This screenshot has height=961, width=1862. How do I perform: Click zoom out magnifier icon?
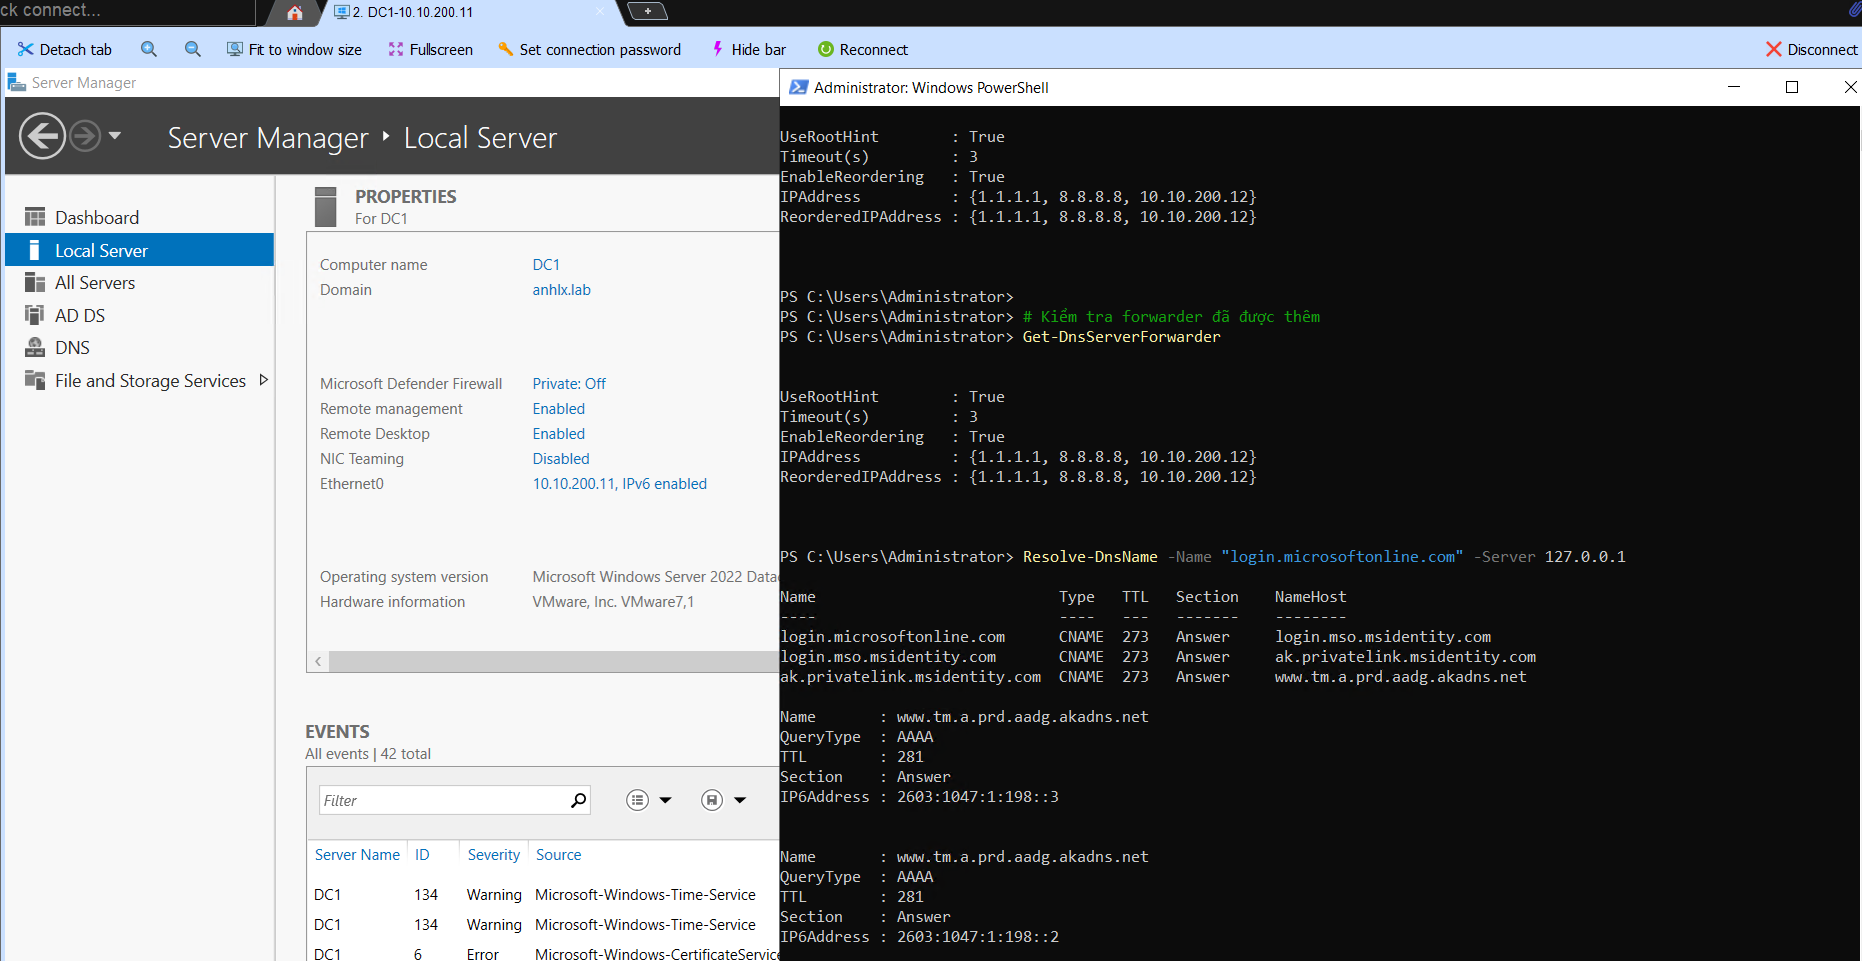pyautogui.click(x=193, y=49)
